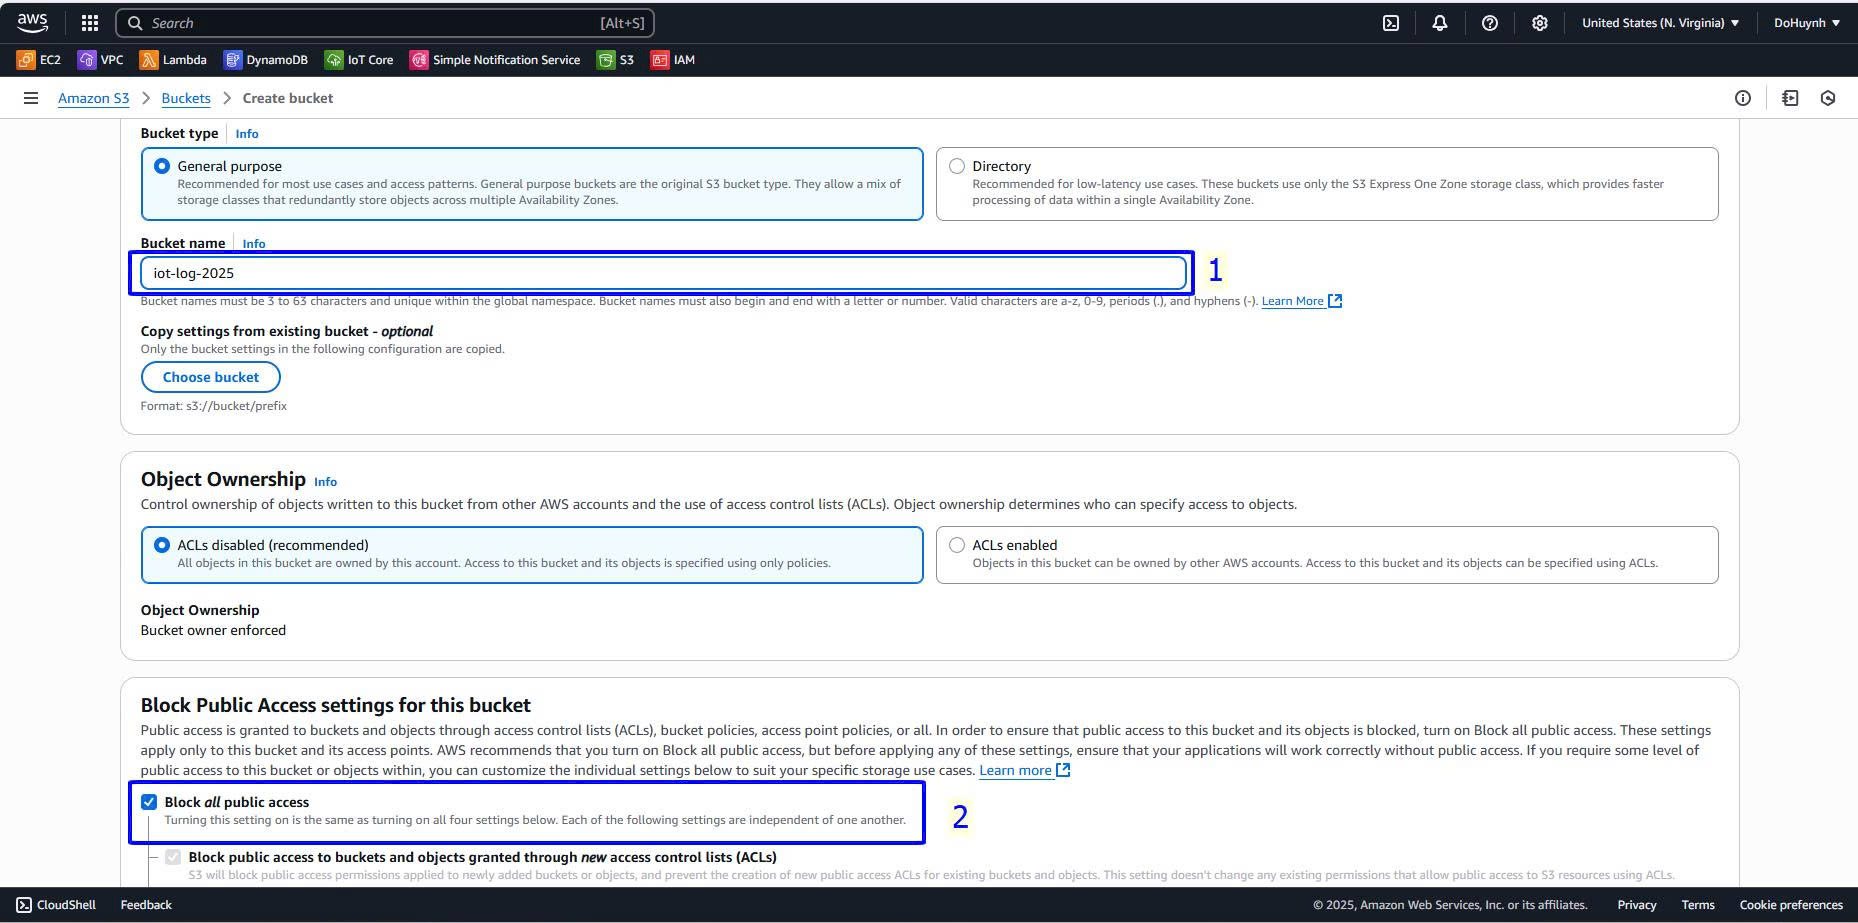Select the ACLs enabled option

pyautogui.click(x=957, y=545)
